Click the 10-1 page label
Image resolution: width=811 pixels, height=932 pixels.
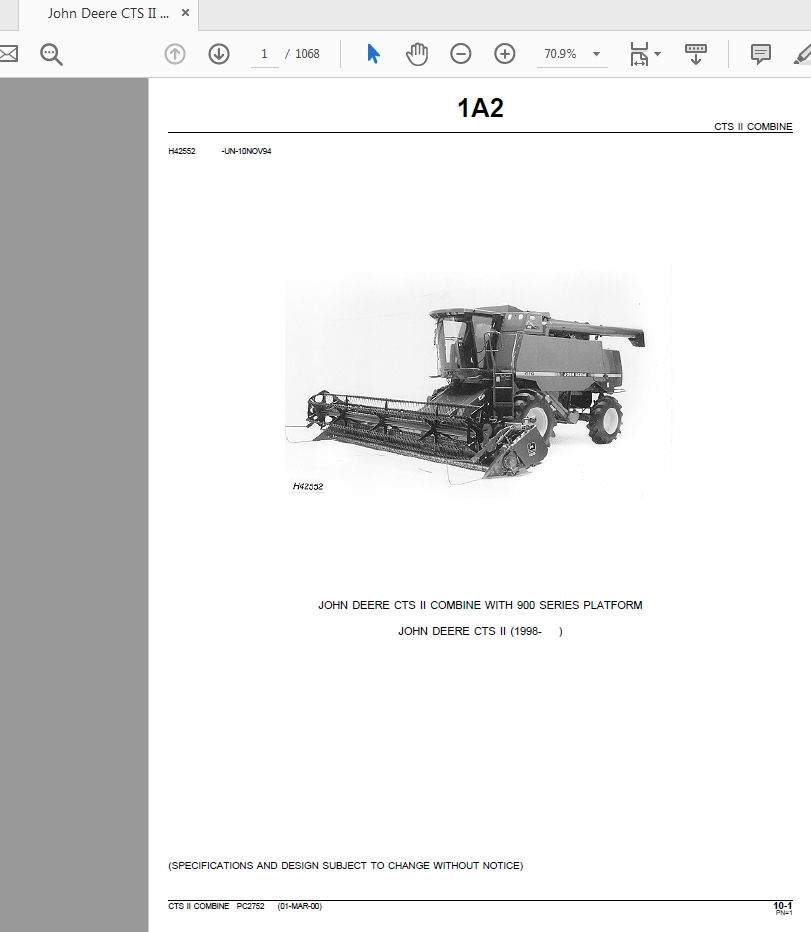(x=782, y=906)
